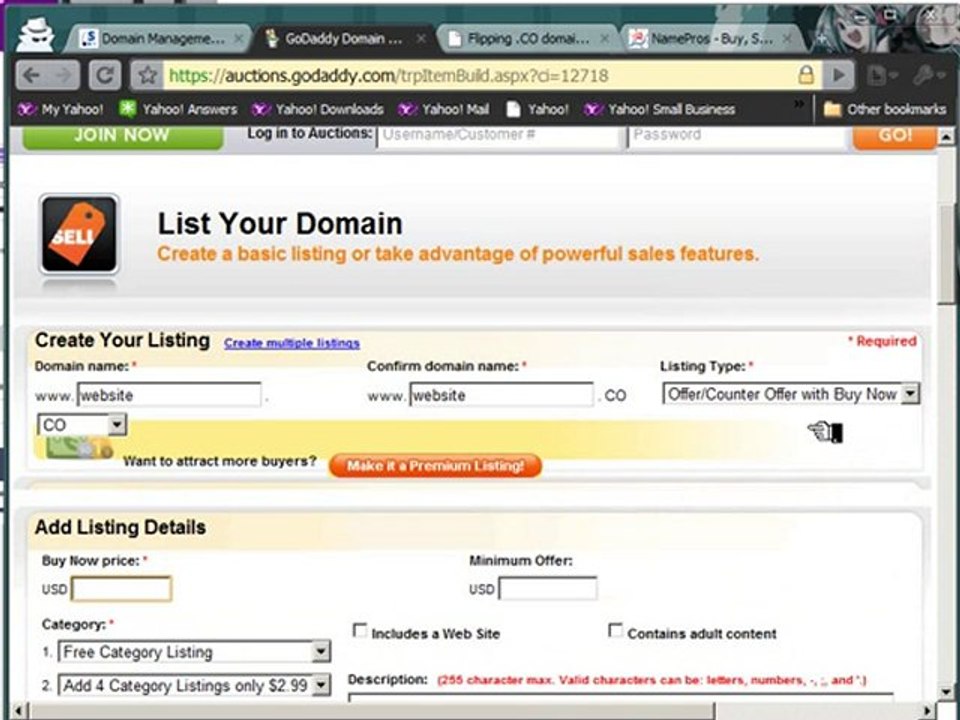960x720 pixels.
Task: Check the Includes a Web Site box
Action: click(360, 631)
